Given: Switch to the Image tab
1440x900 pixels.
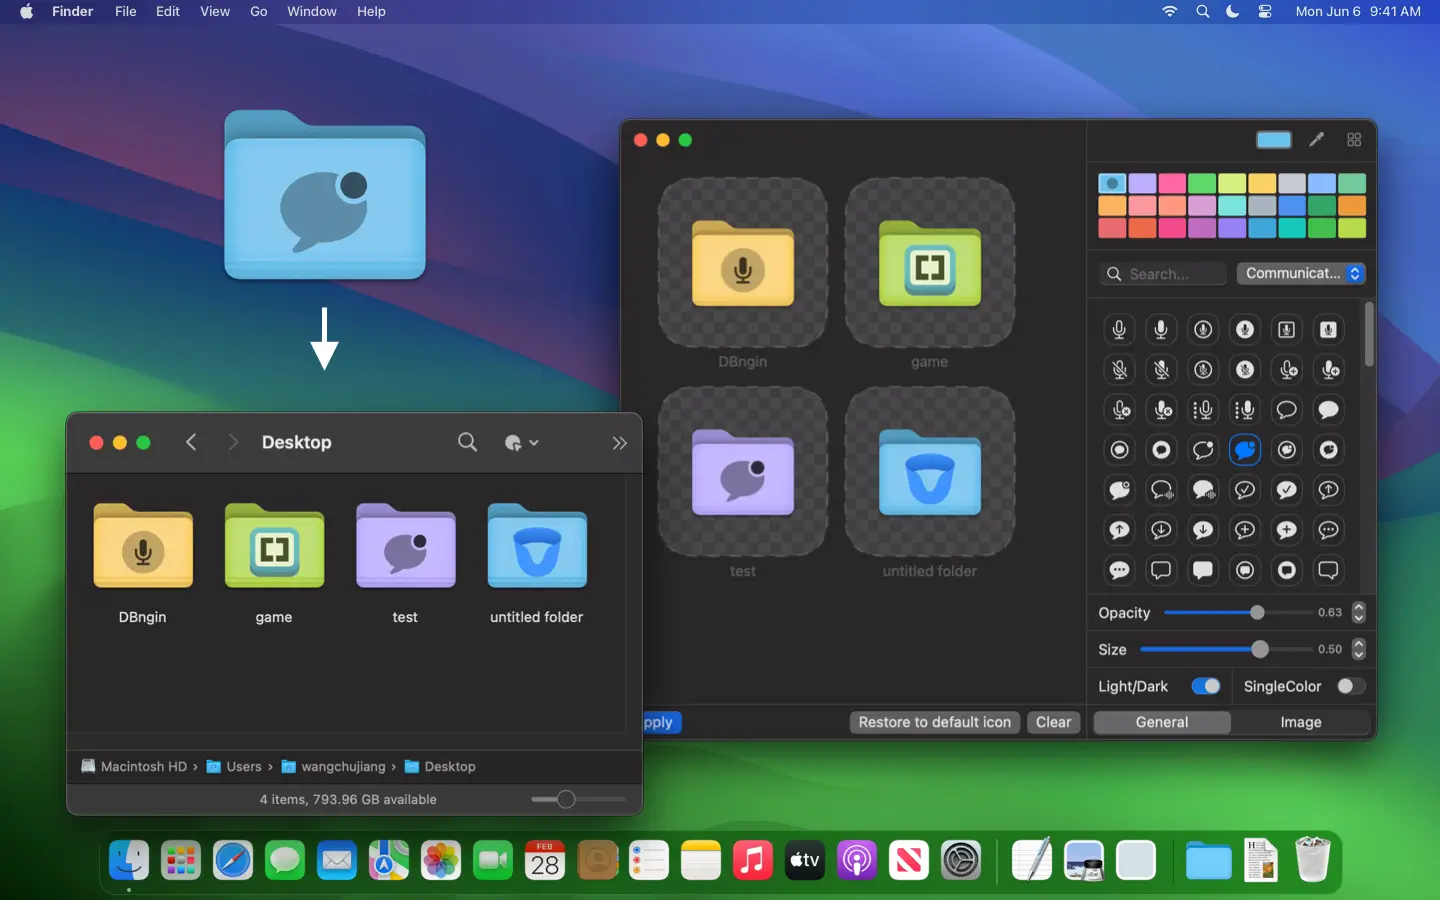Looking at the screenshot, I should (1300, 722).
